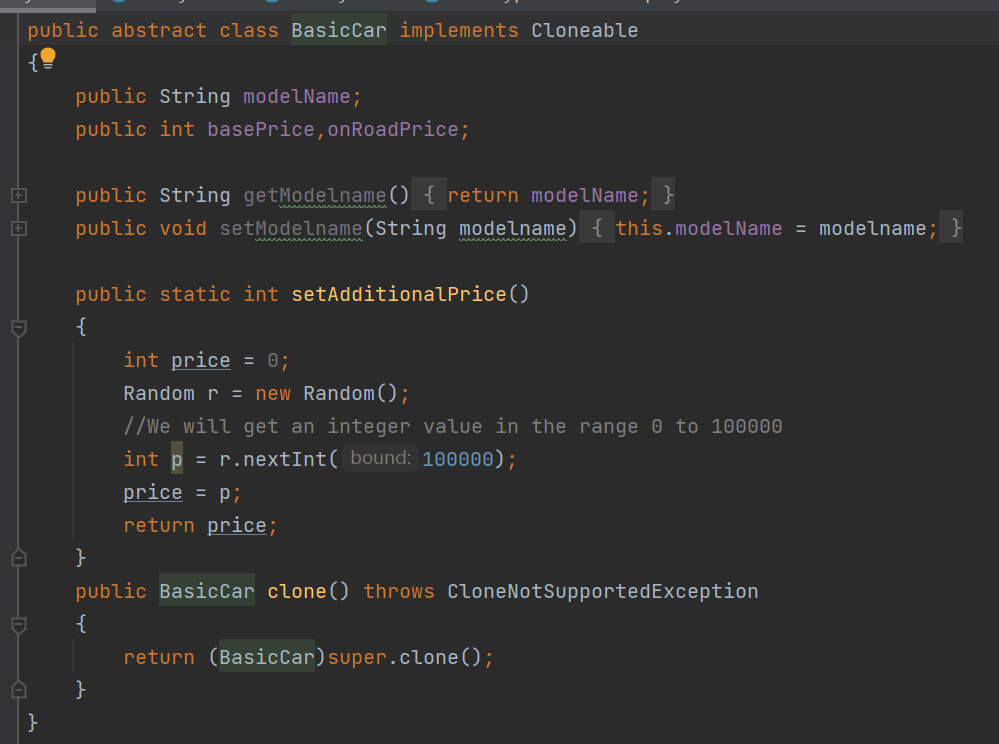Click fold end marker of setAdditionalPrice method
This screenshot has width=999, height=744.
point(18,558)
